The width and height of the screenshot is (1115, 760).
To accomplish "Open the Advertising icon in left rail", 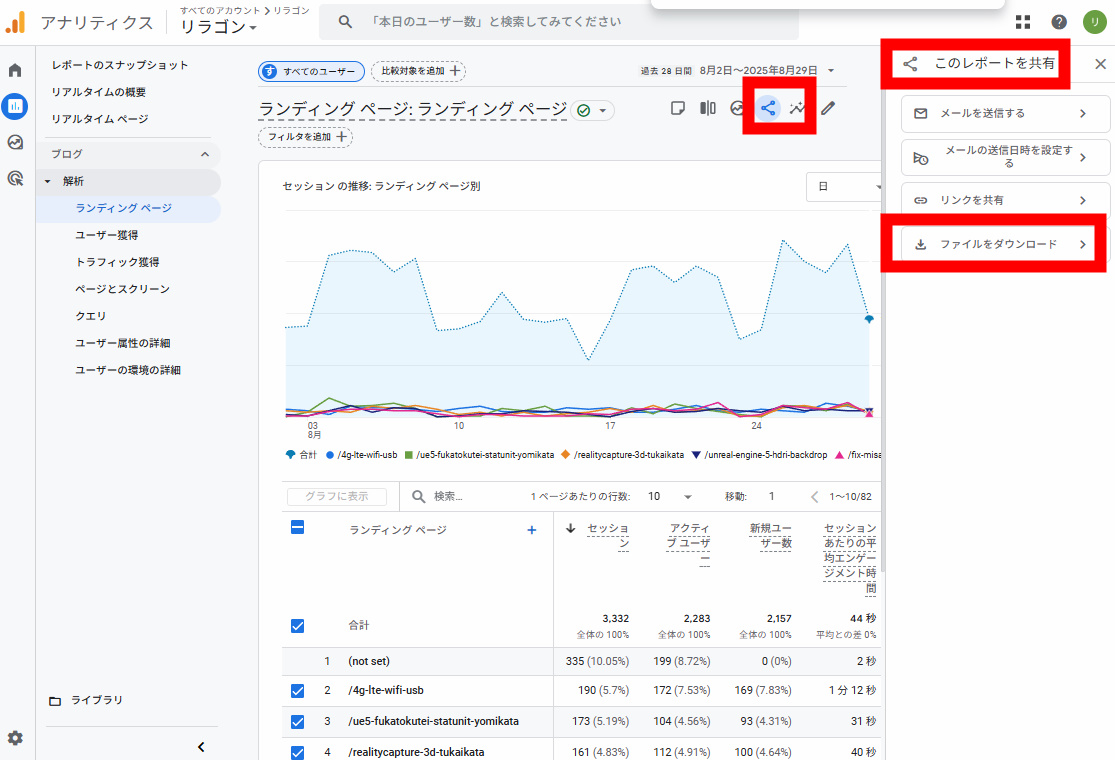I will coord(15,179).
